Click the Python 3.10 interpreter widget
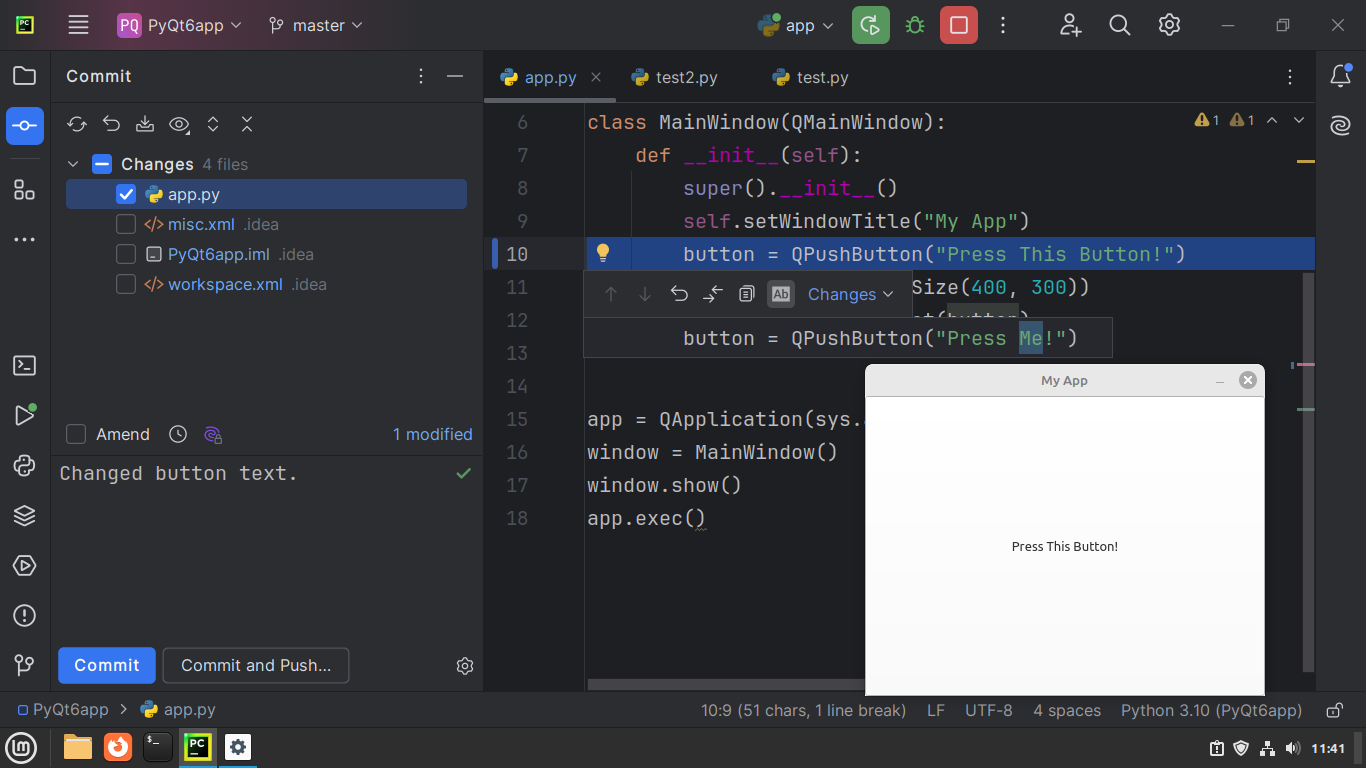This screenshot has height=768, width=1366. pos(1211,710)
